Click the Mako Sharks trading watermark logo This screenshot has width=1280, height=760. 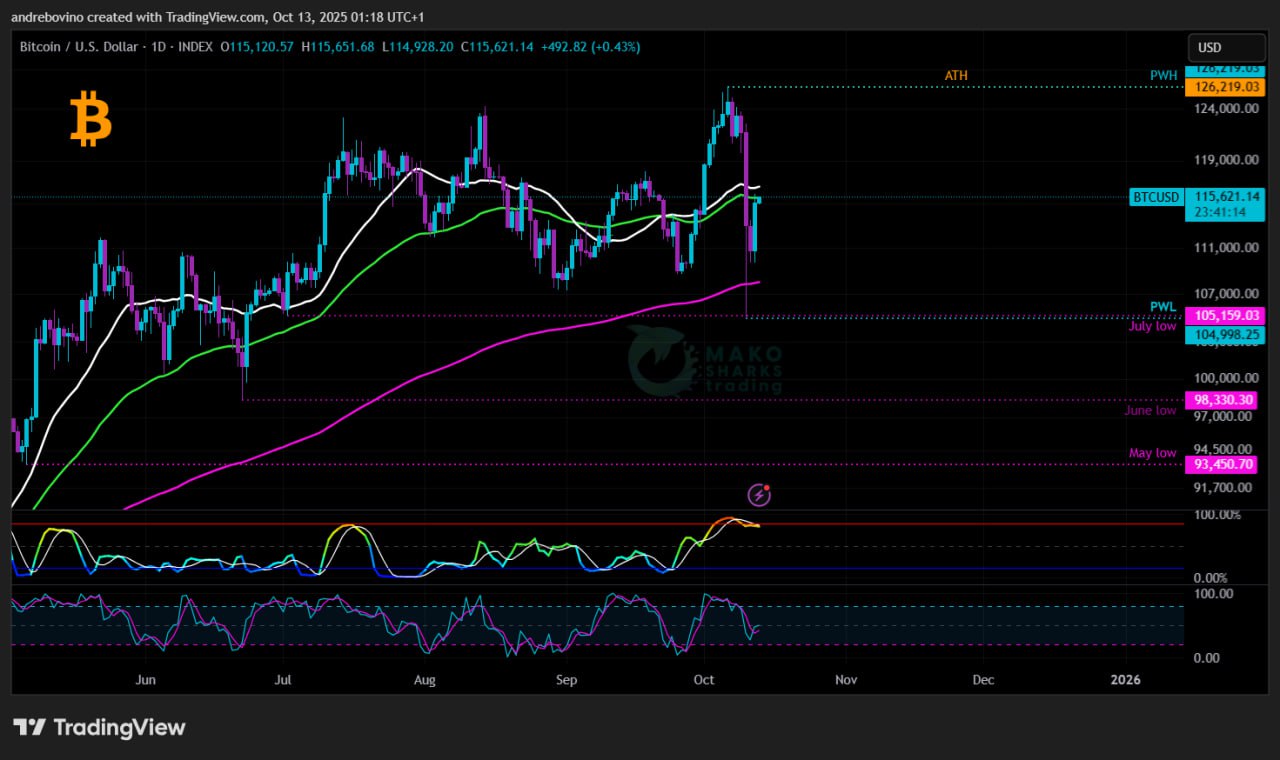click(705, 361)
